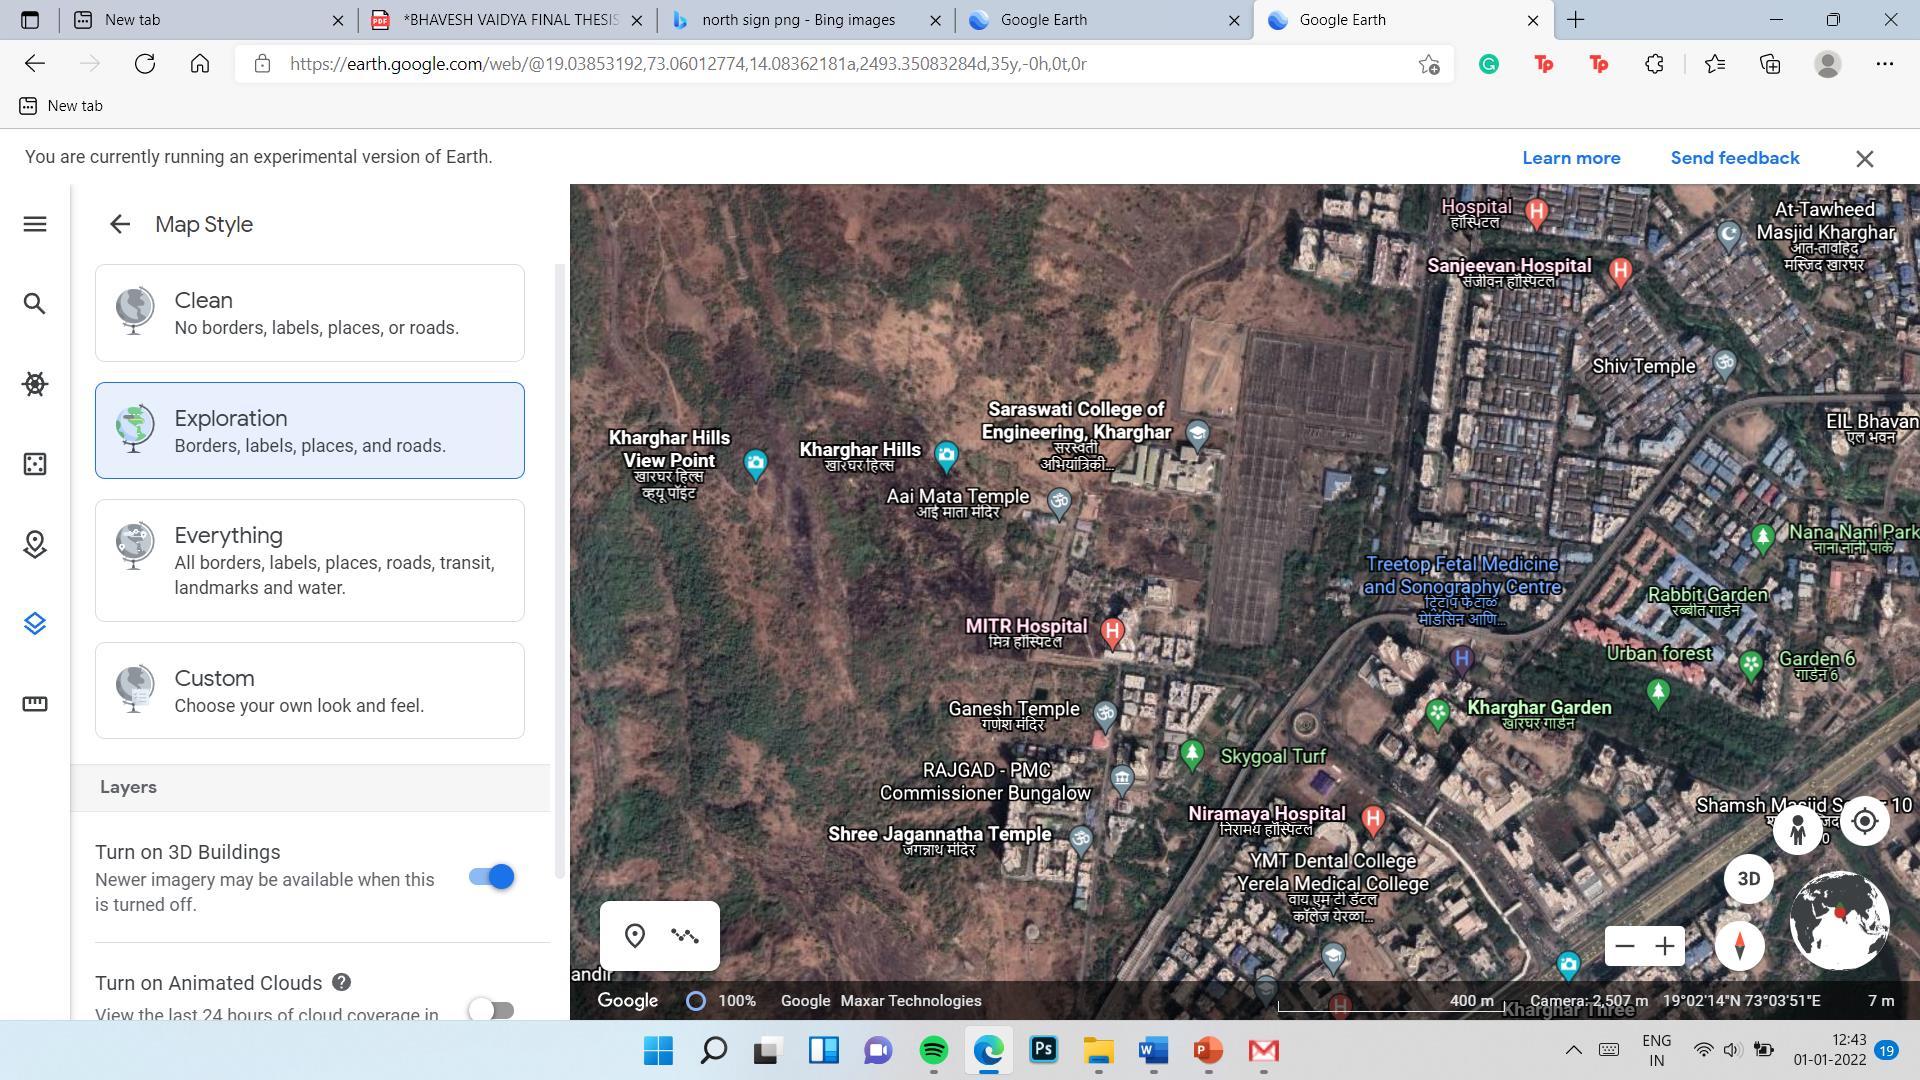Select the Measure ruler tool
The height and width of the screenshot is (1080, 1920).
[35, 704]
